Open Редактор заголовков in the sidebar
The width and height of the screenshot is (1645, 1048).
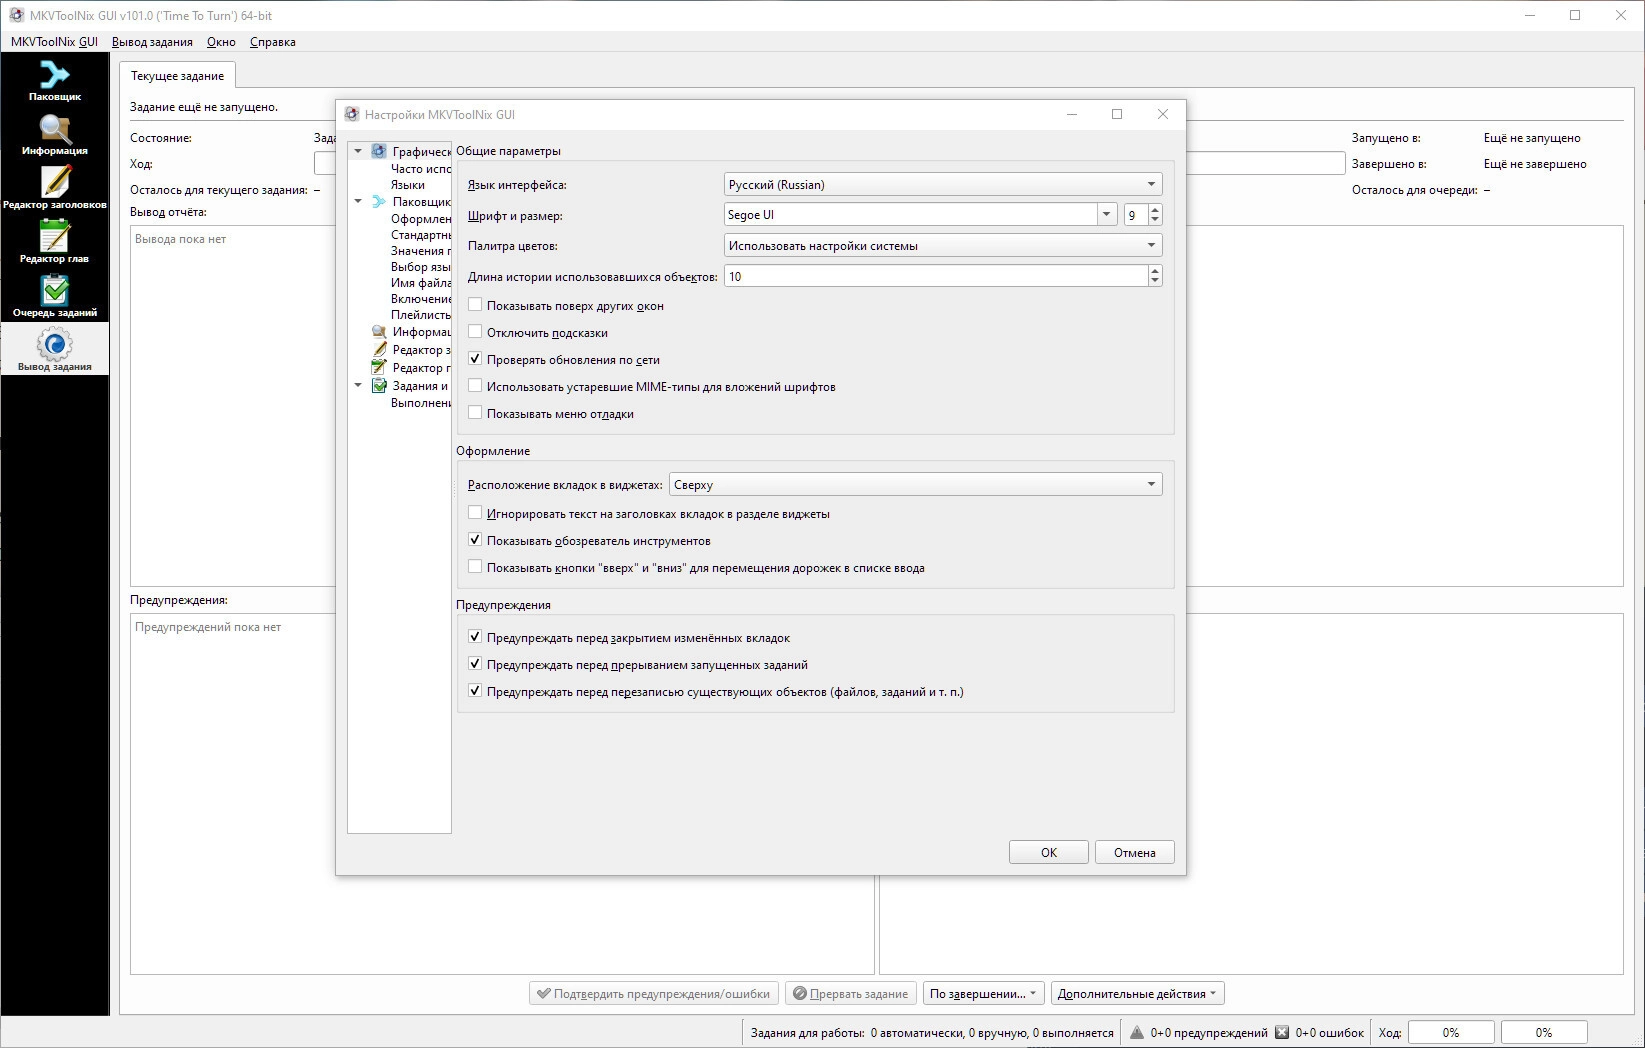click(x=55, y=189)
